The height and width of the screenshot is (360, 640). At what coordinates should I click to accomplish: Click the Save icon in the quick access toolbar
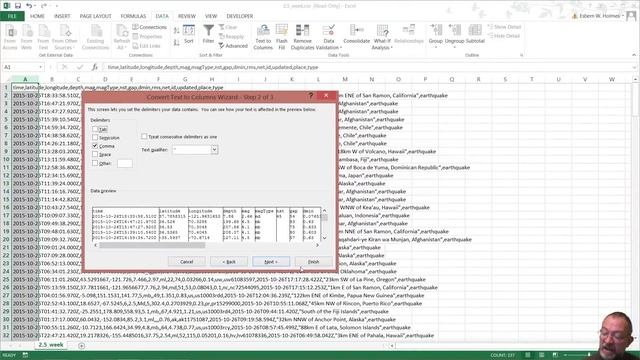tap(18, 6)
